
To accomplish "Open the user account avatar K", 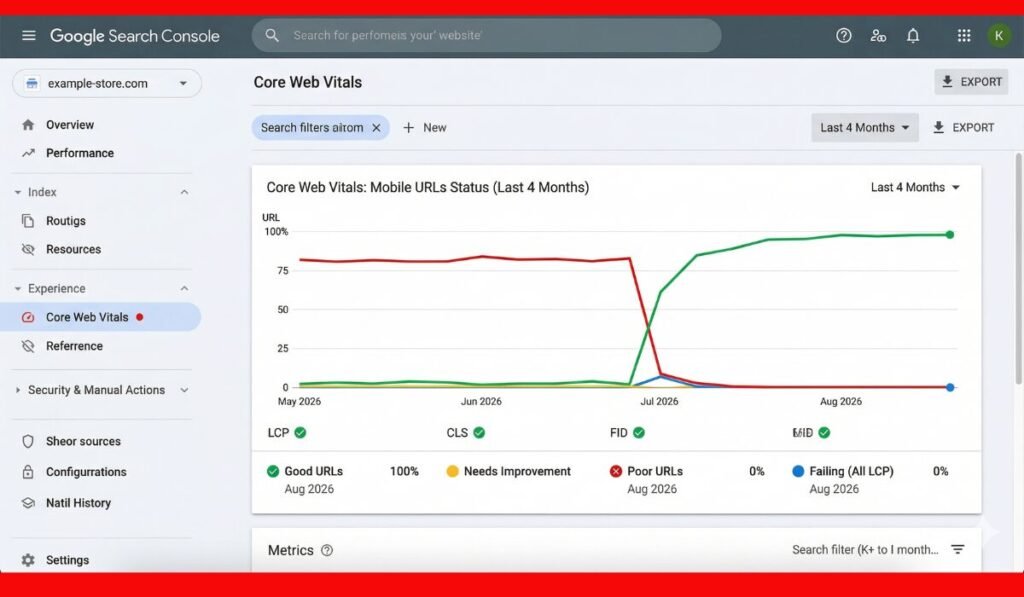I will tap(999, 36).
